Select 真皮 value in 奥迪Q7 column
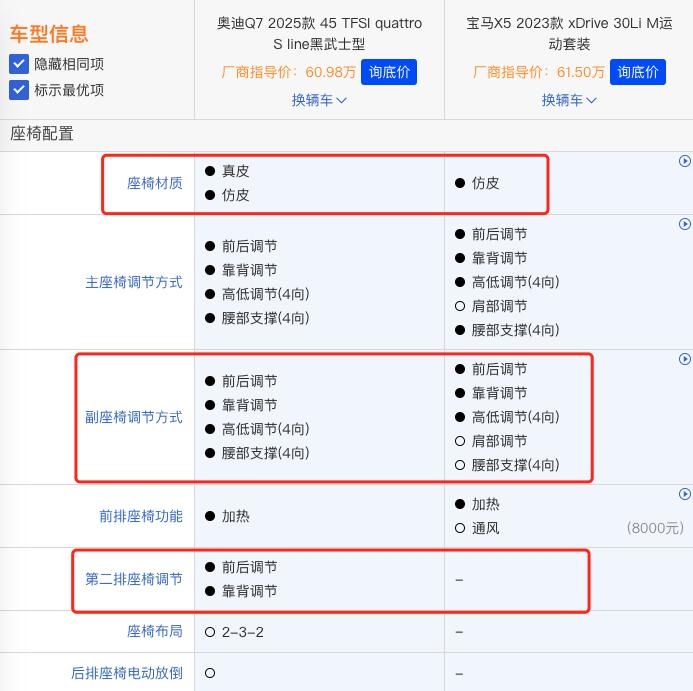The width and height of the screenshot is (693, 691). [236, 171]
